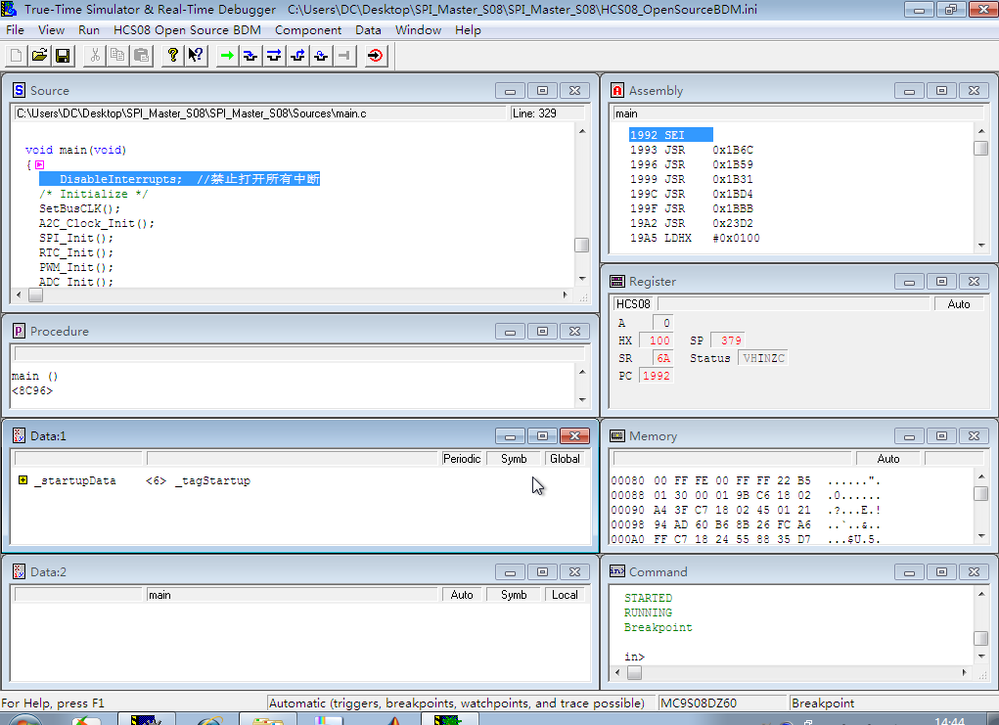This screenshot has height=725, width=999.
Task: Click the Status flags VHINZC field
Action: (763, 359)
